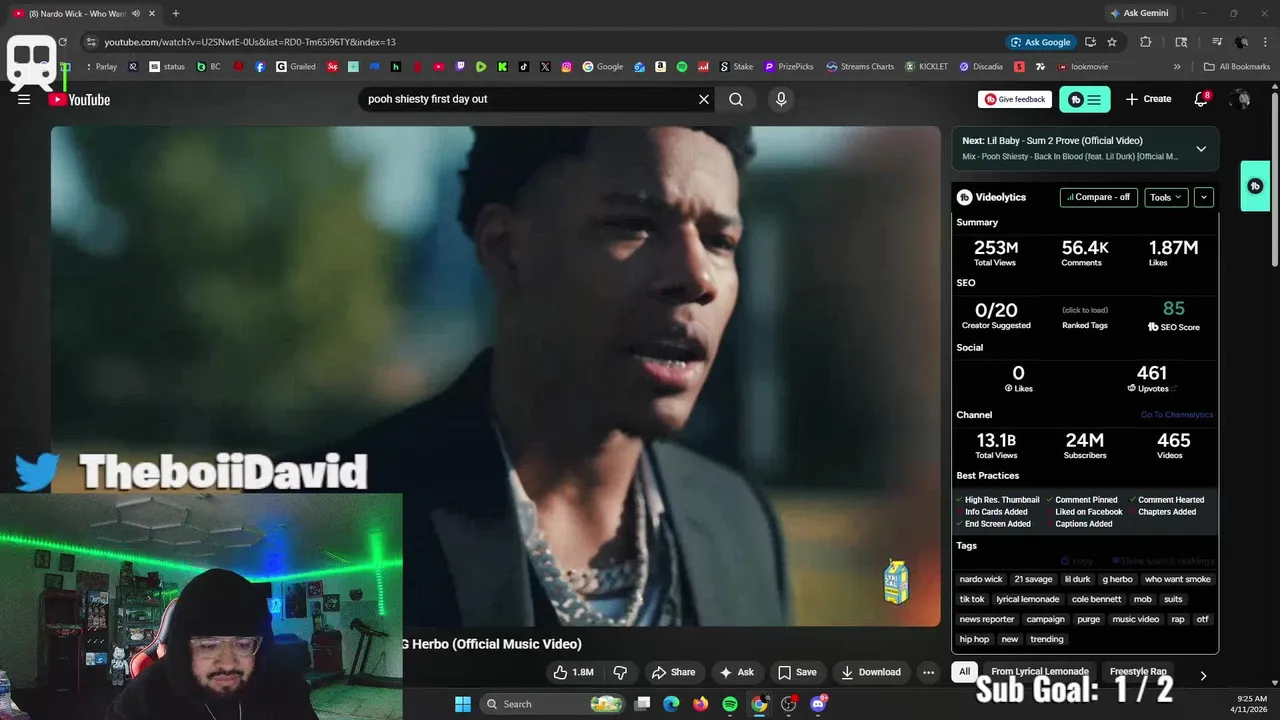This screenshot has width=1280, height=720.
Task: Open YouTube notifications bell
Action: click(1201, 99)
